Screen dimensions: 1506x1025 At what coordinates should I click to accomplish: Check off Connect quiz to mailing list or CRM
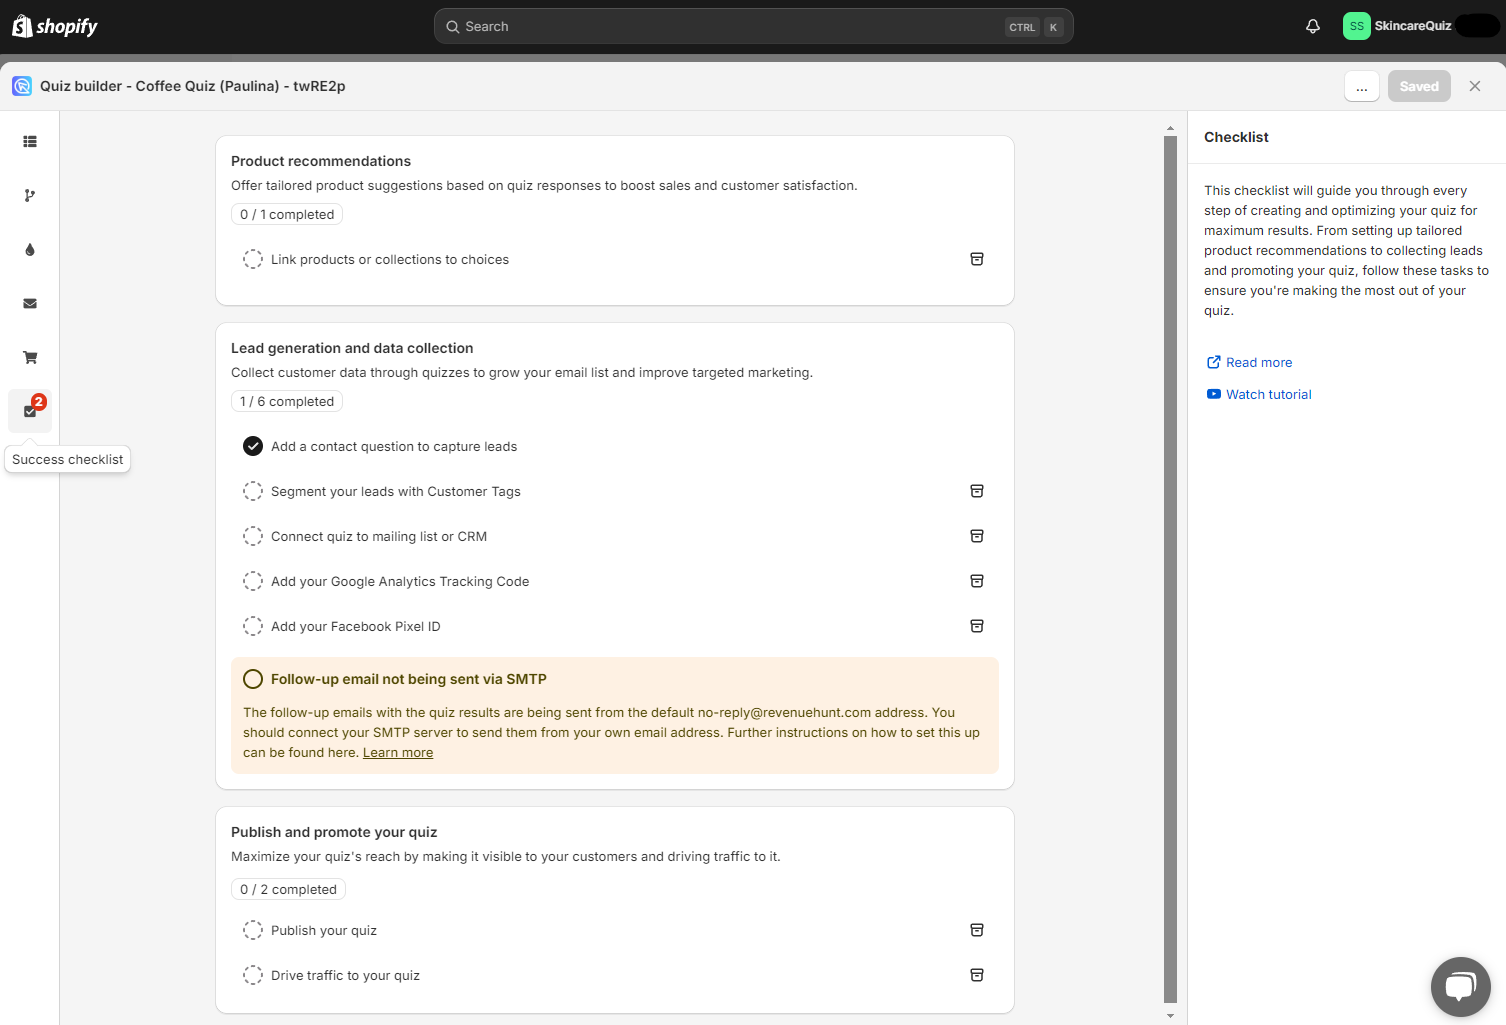253,536
